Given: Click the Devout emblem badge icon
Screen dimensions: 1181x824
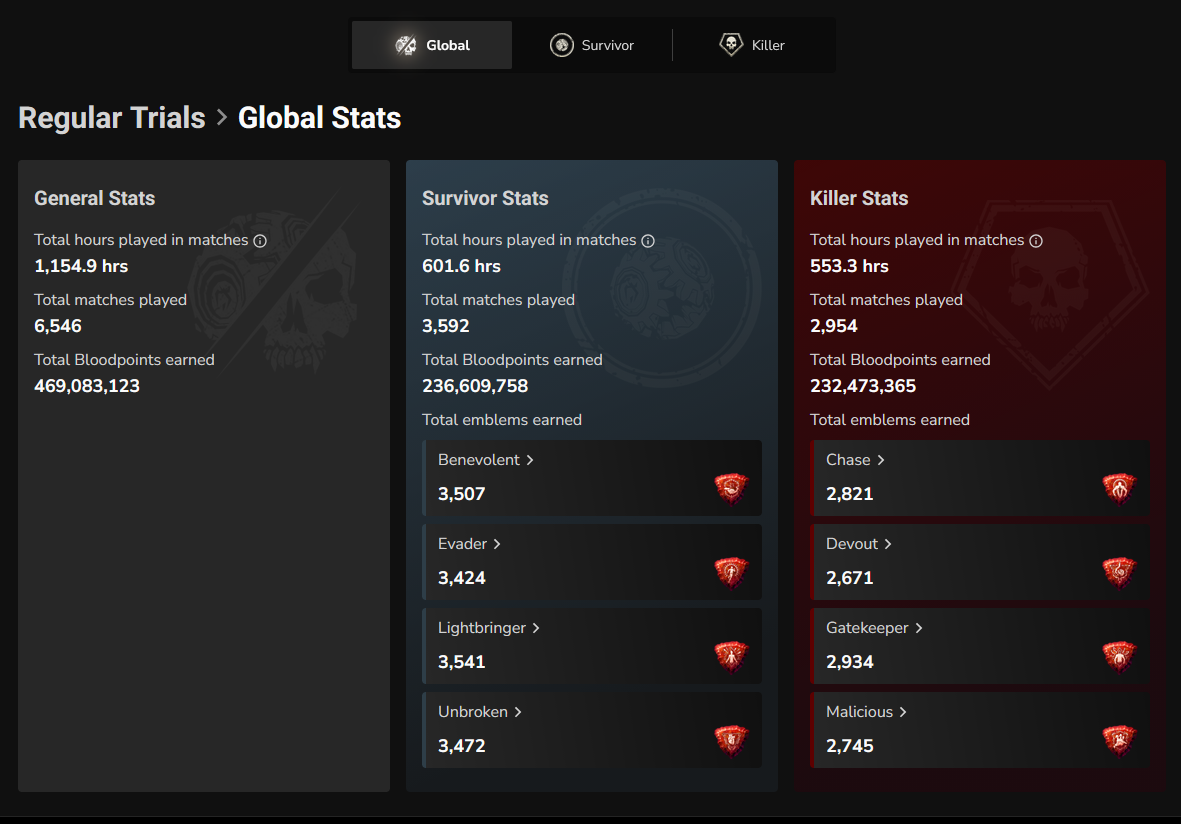Looking at the screenshot, I should (x=1118, y=572).
